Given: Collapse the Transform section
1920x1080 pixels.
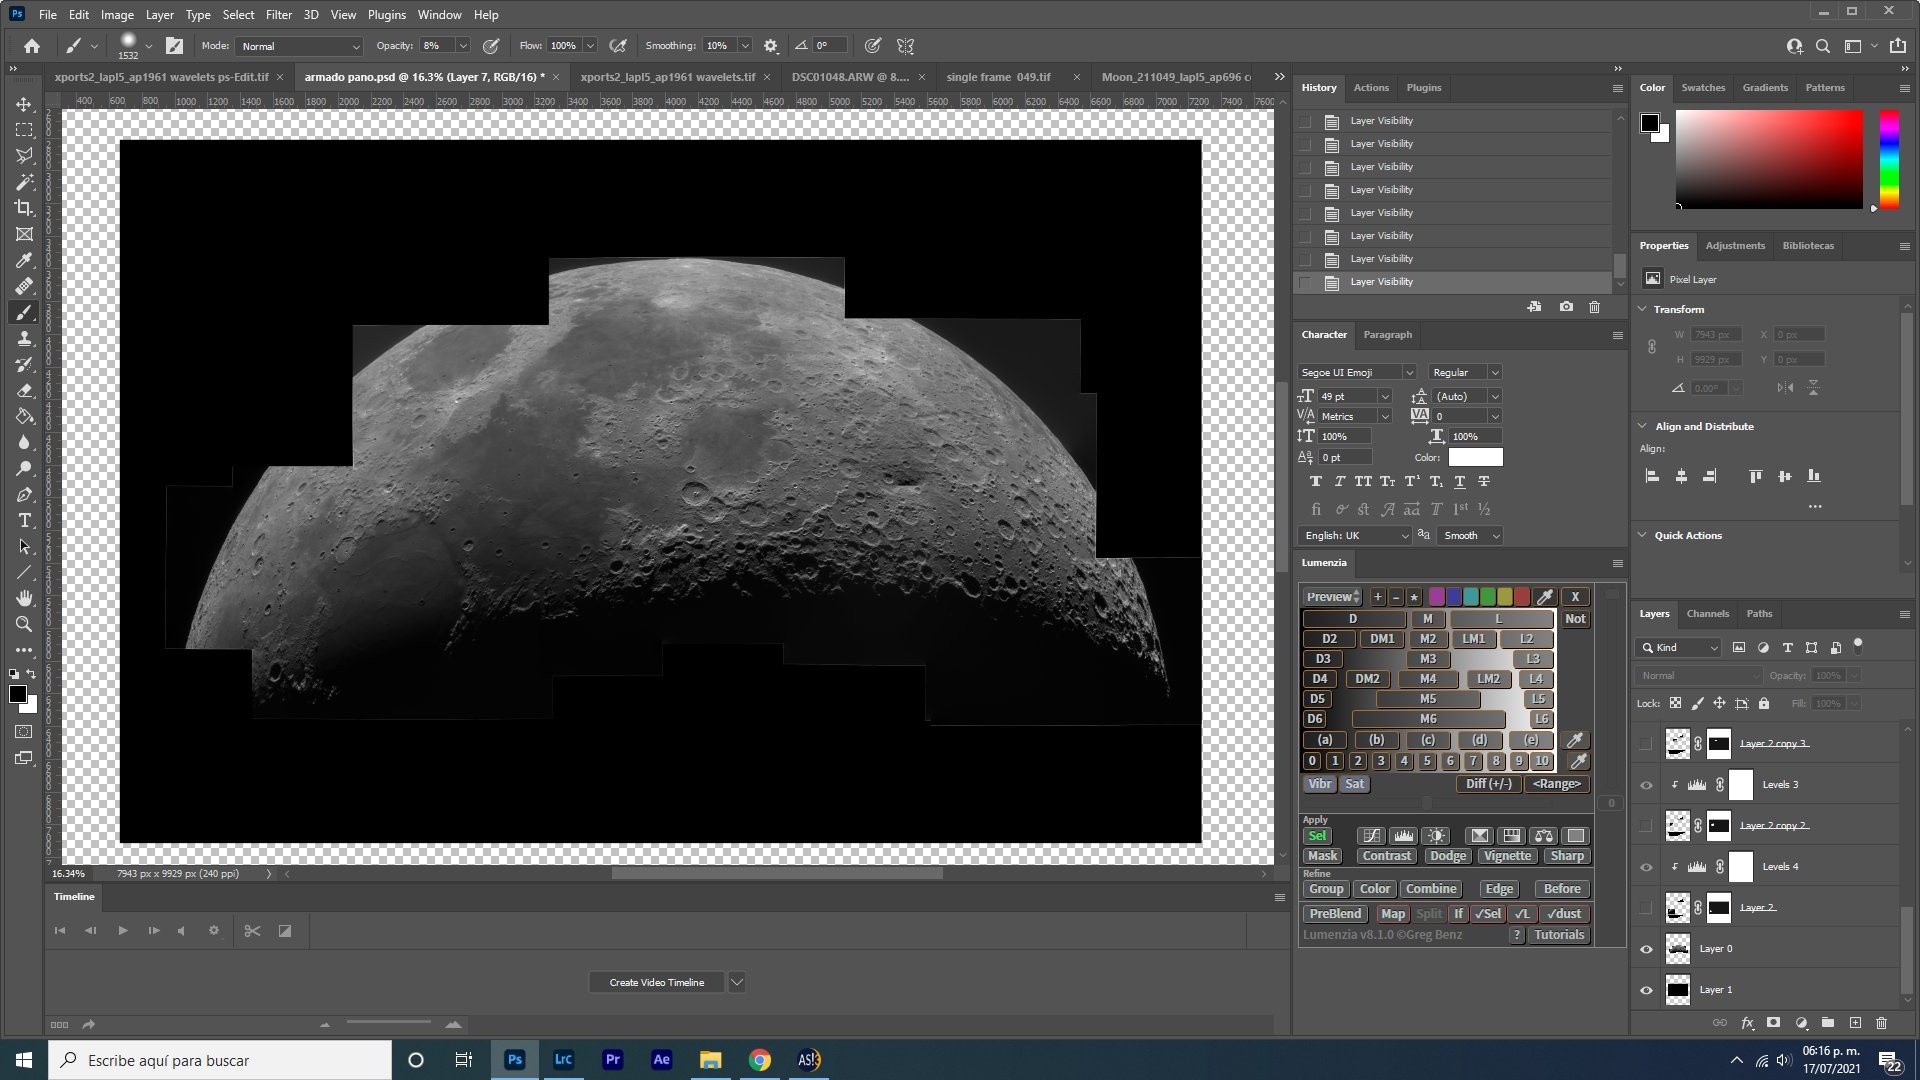Looking at the screenshot, I should click(1642, 309).
